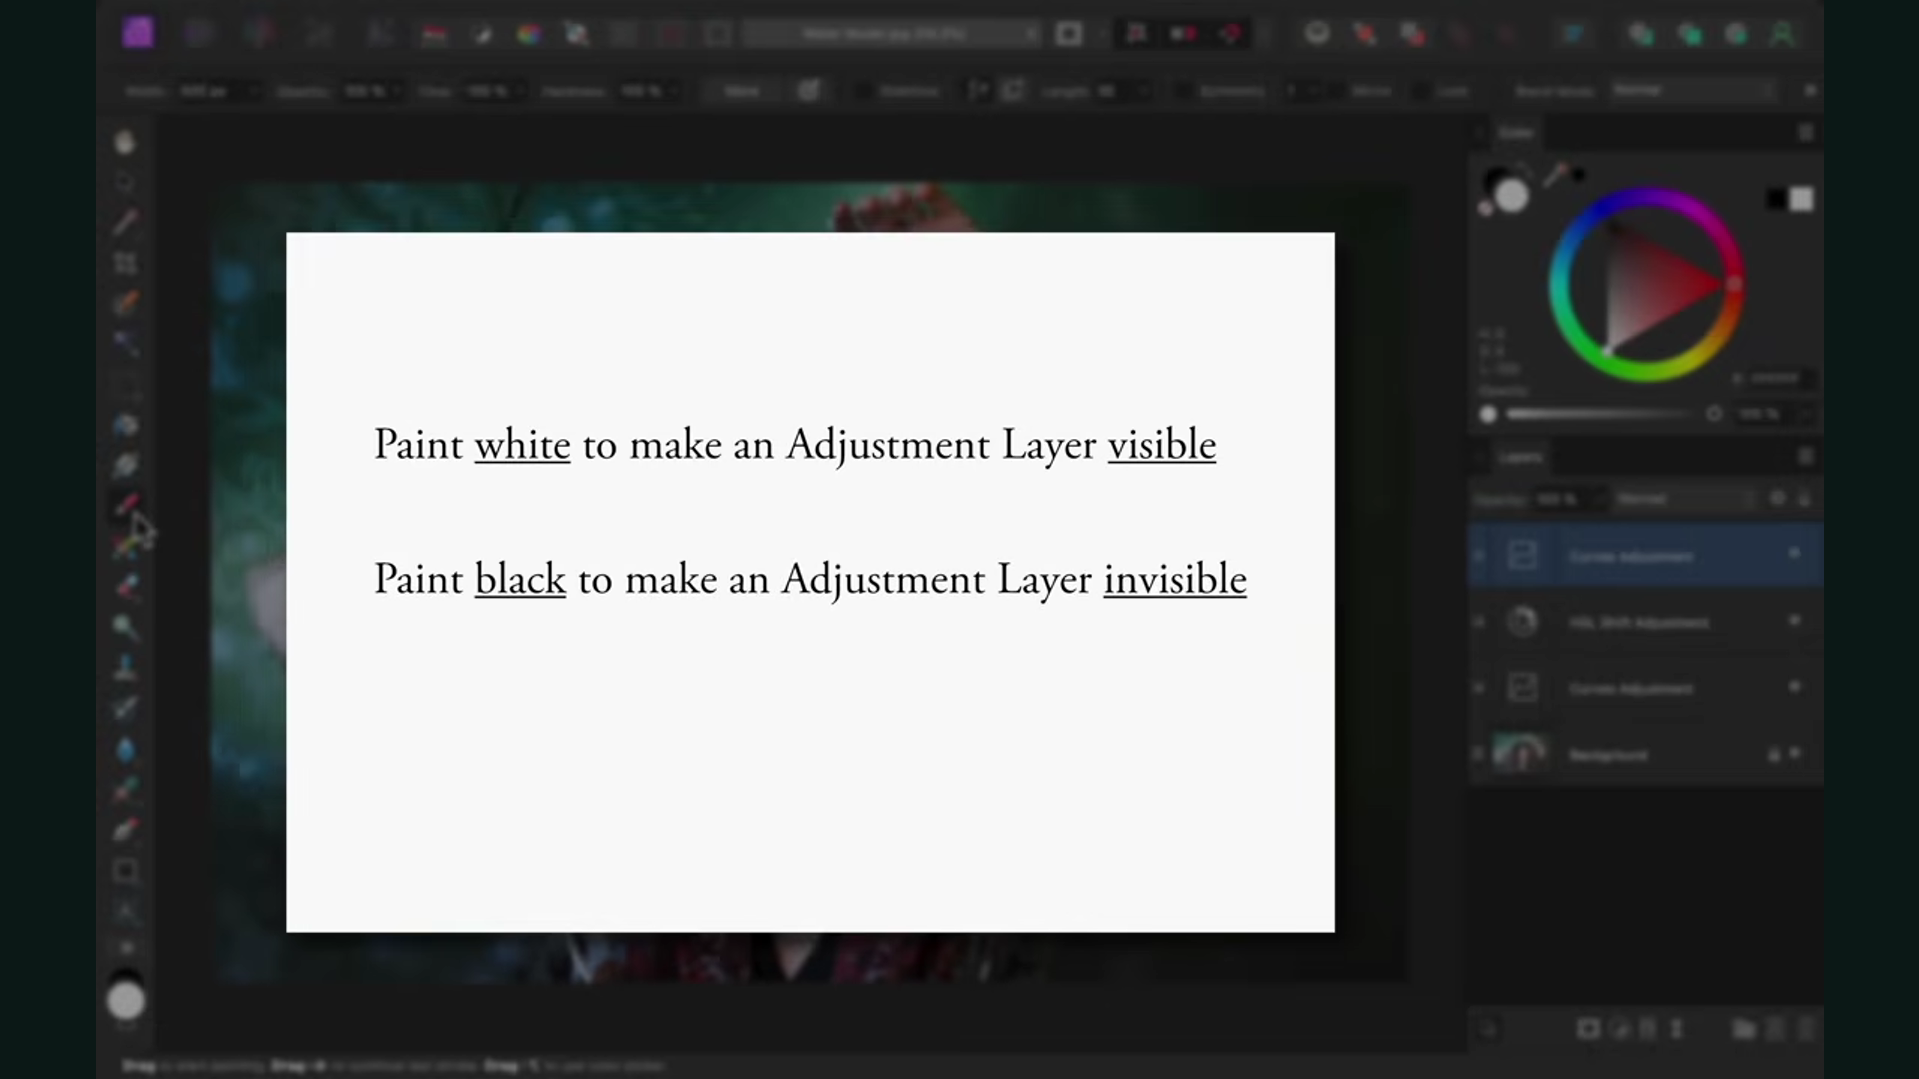Screen dimensions: 1919x1079
Task: Click the white swatch in Colour panel
Action: click(1801, 199)
